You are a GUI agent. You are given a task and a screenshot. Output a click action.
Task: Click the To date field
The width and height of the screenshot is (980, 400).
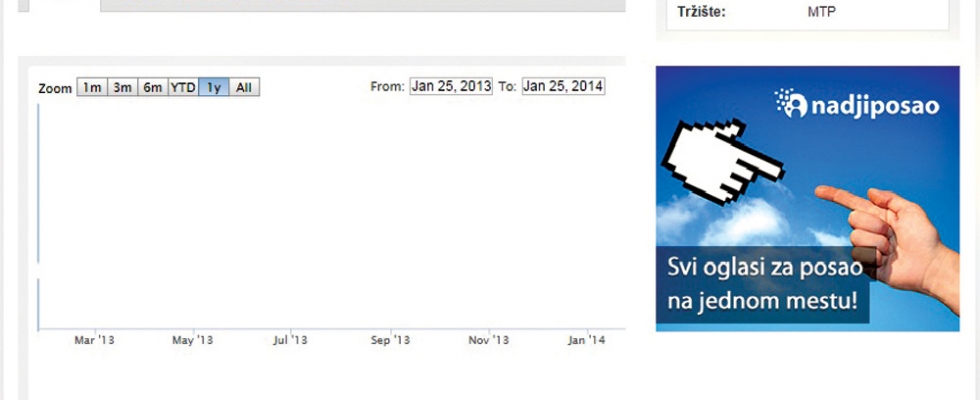[563, 87]
